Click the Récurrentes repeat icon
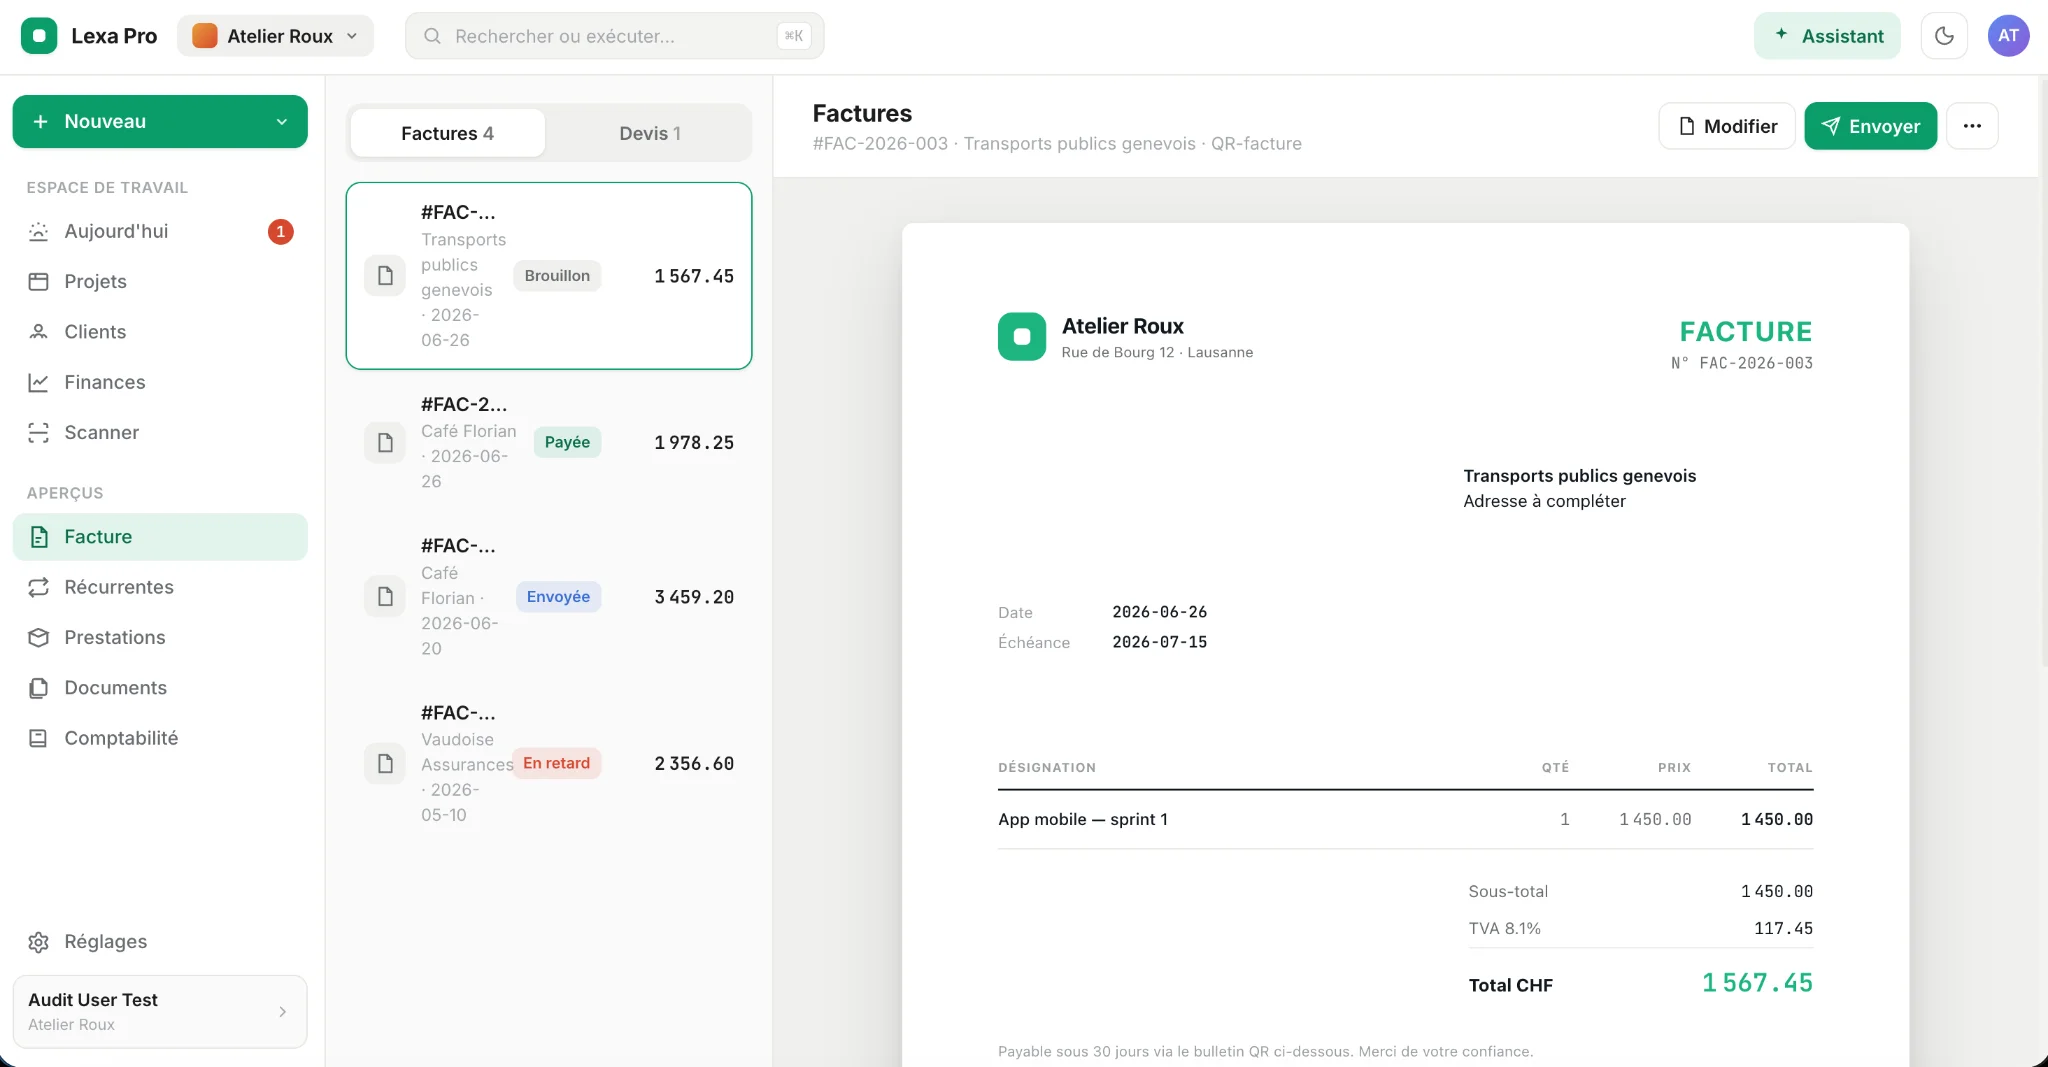The height and width of the screenshot is (1067, 2048). click(x=38, y=587)
